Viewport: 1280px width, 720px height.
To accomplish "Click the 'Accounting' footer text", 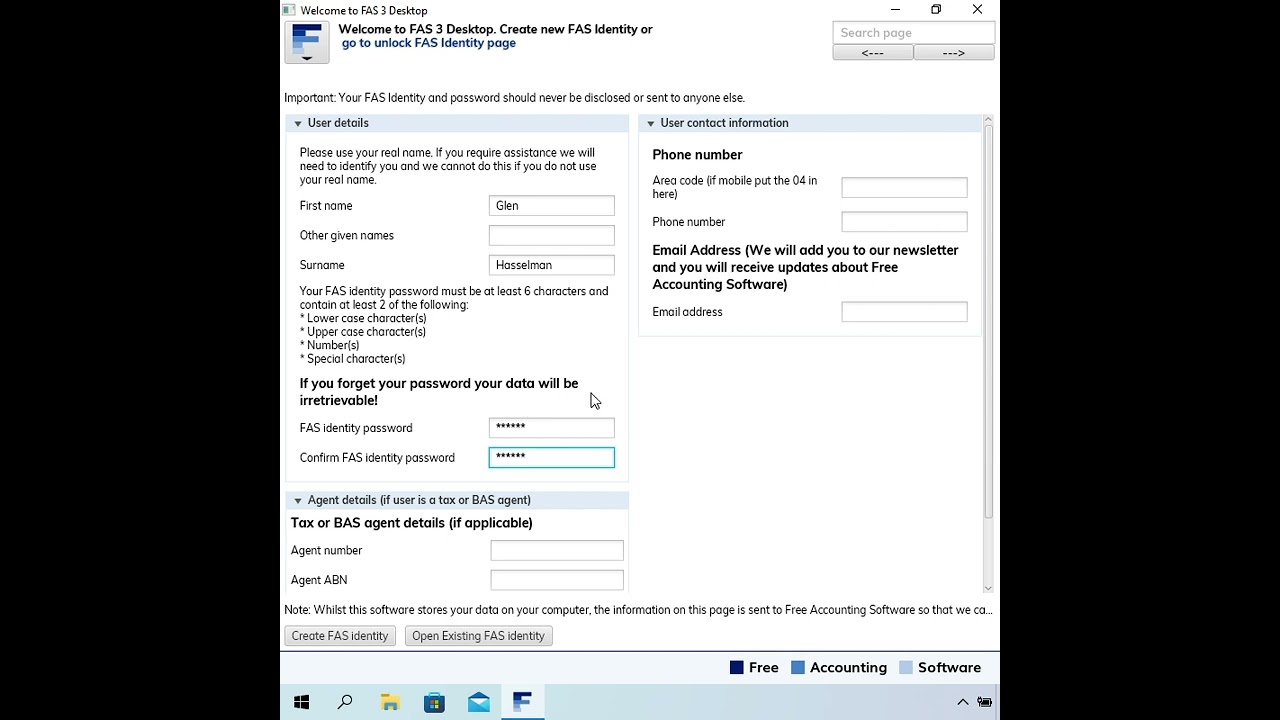I will click(848, 668).
